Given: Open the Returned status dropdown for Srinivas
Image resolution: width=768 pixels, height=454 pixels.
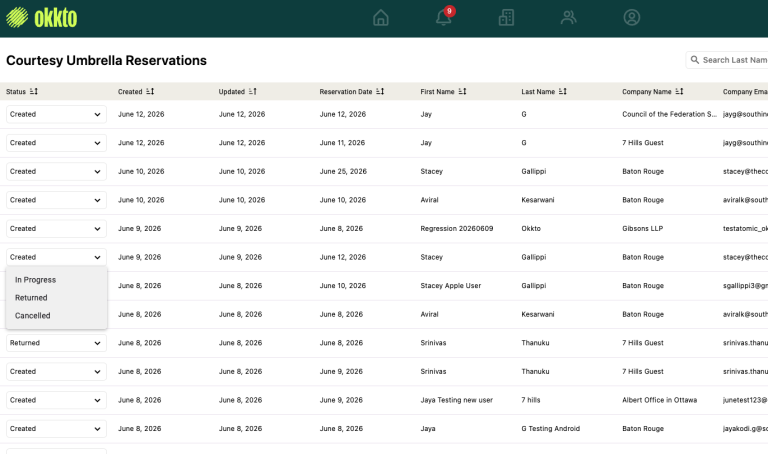Looking at the screenshot, I should 56,343.
